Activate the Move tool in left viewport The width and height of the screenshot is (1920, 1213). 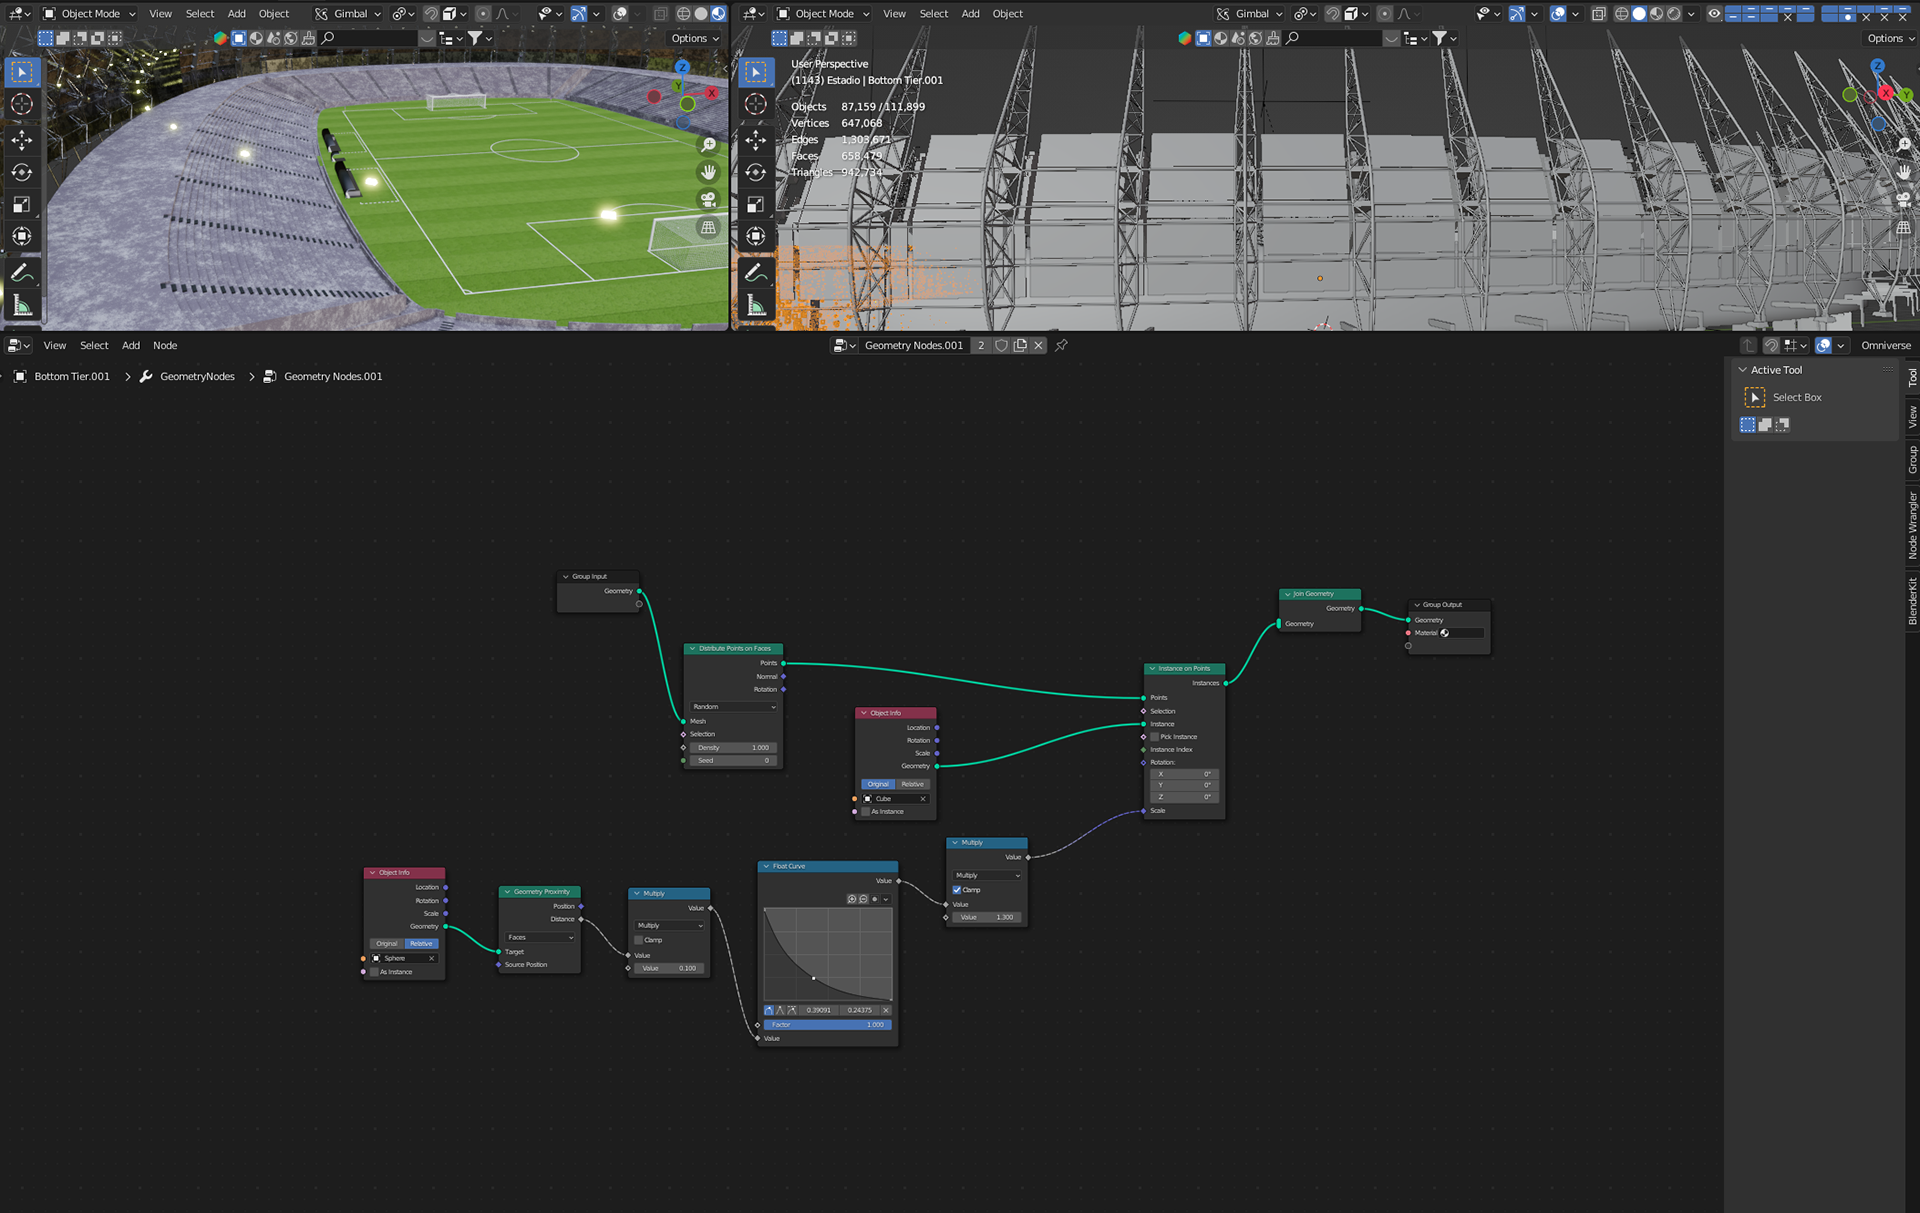(x=21, y=140)
